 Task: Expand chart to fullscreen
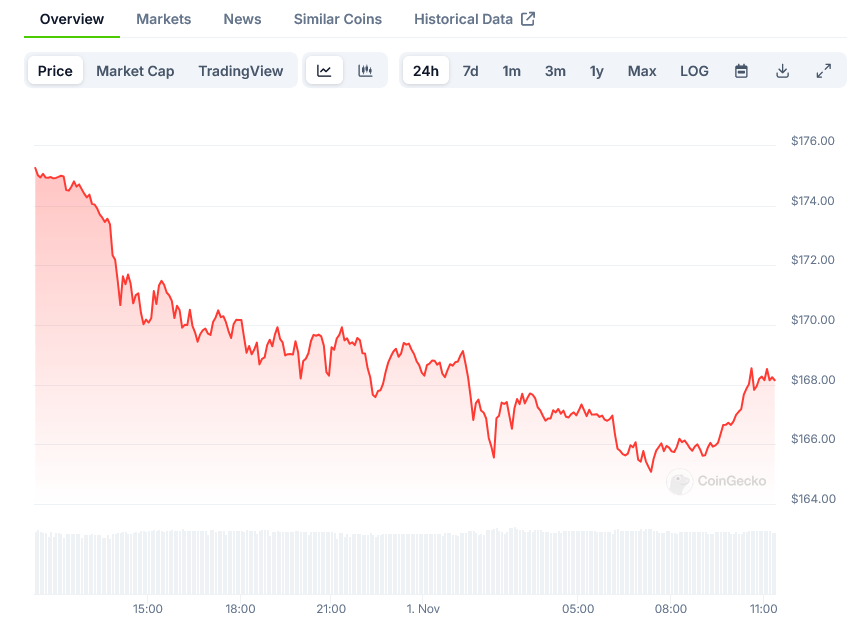tap(823, 71)
